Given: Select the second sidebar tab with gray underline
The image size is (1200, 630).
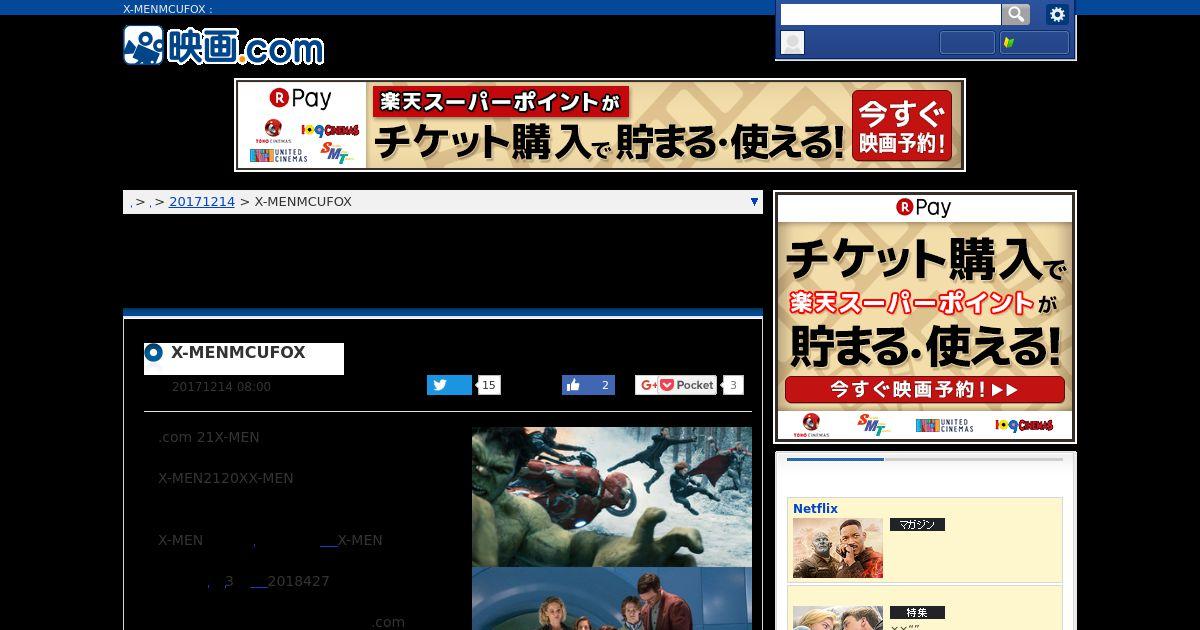Looking at the screenshot, I should point(973,459).
